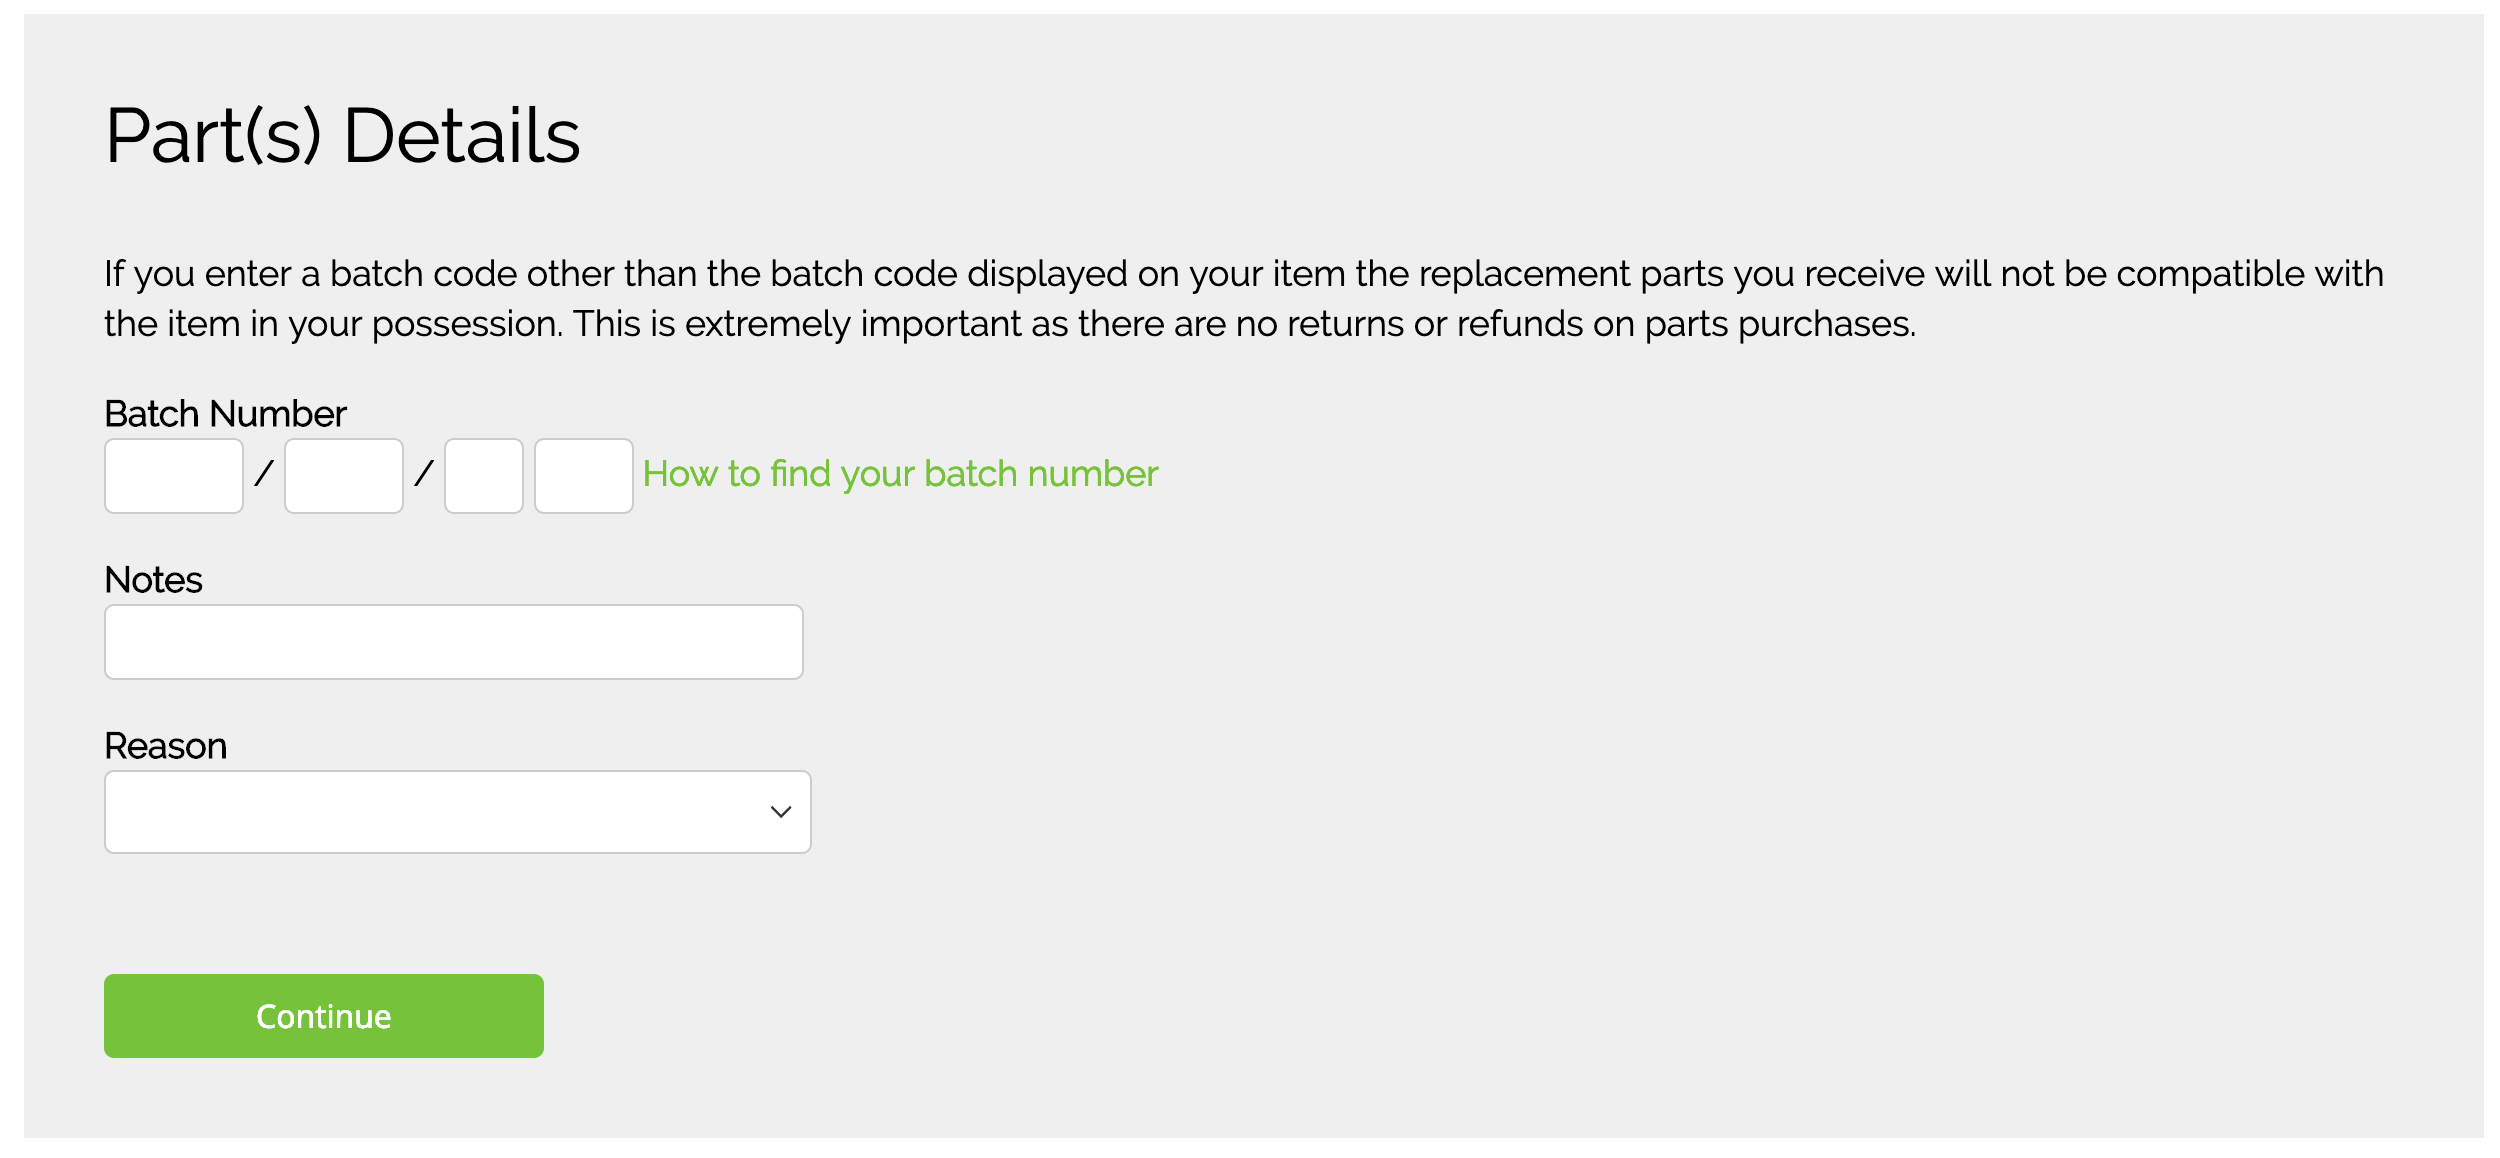Open the Reason dropdown
Screen dimensions: 2500x1158
tap(457, 812)
